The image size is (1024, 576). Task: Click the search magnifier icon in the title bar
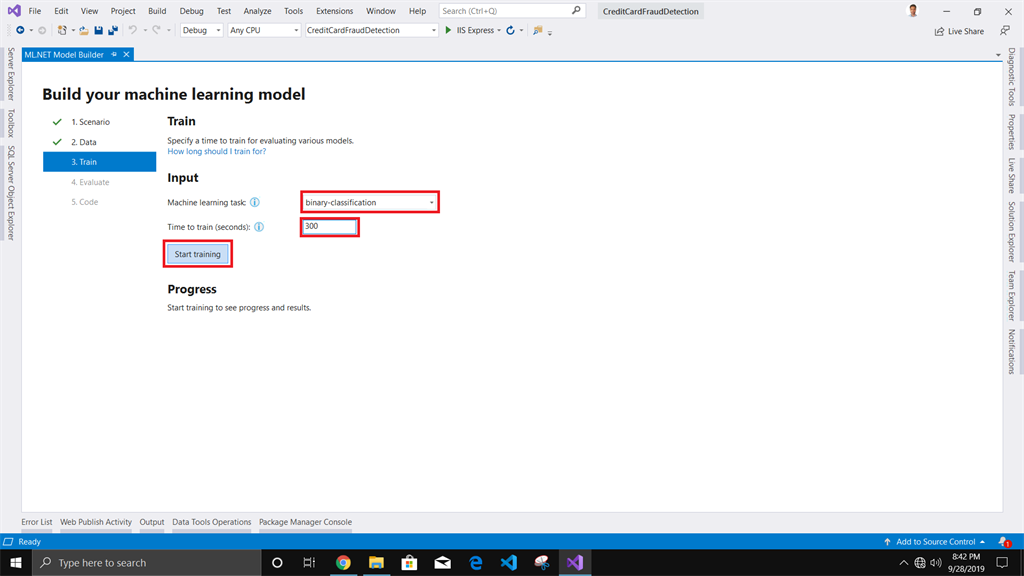576,10
